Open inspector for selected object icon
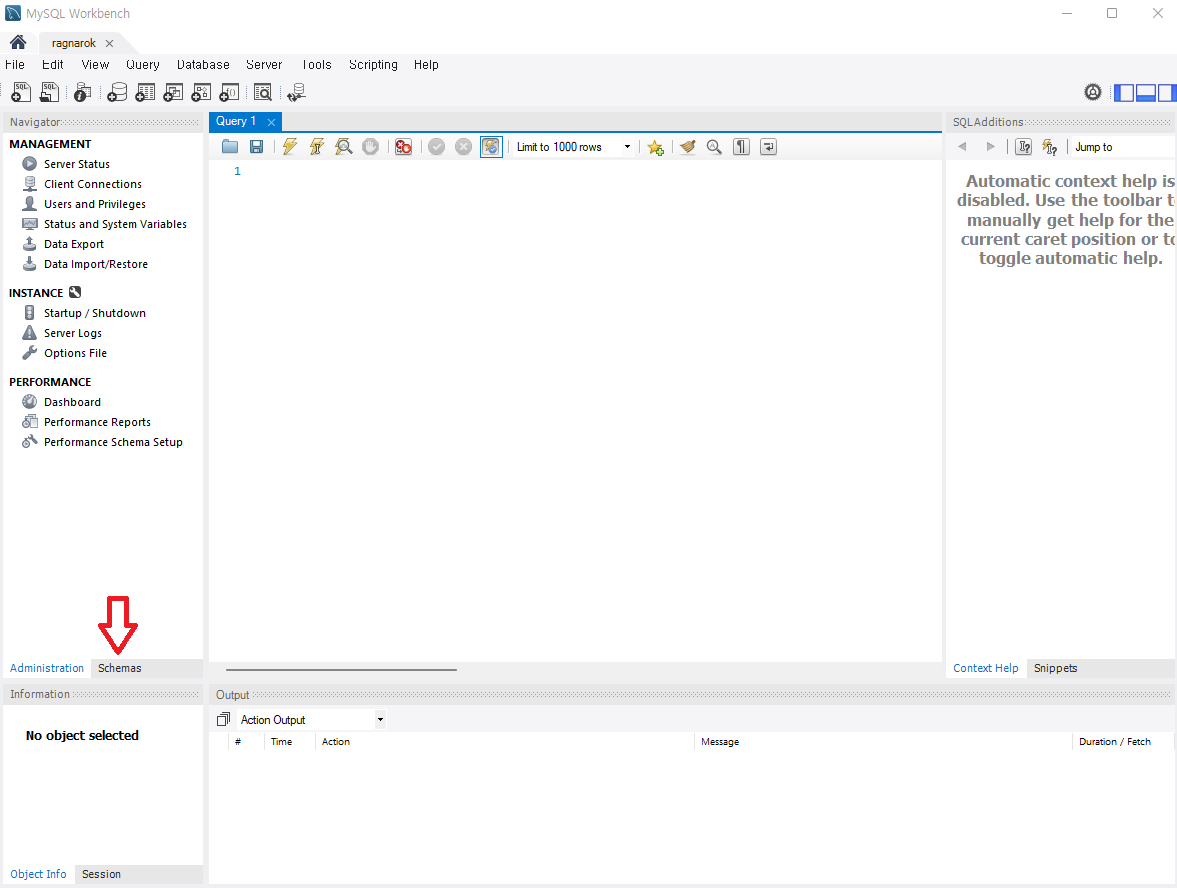1177x888 pixels. click(x=83, y=92)
